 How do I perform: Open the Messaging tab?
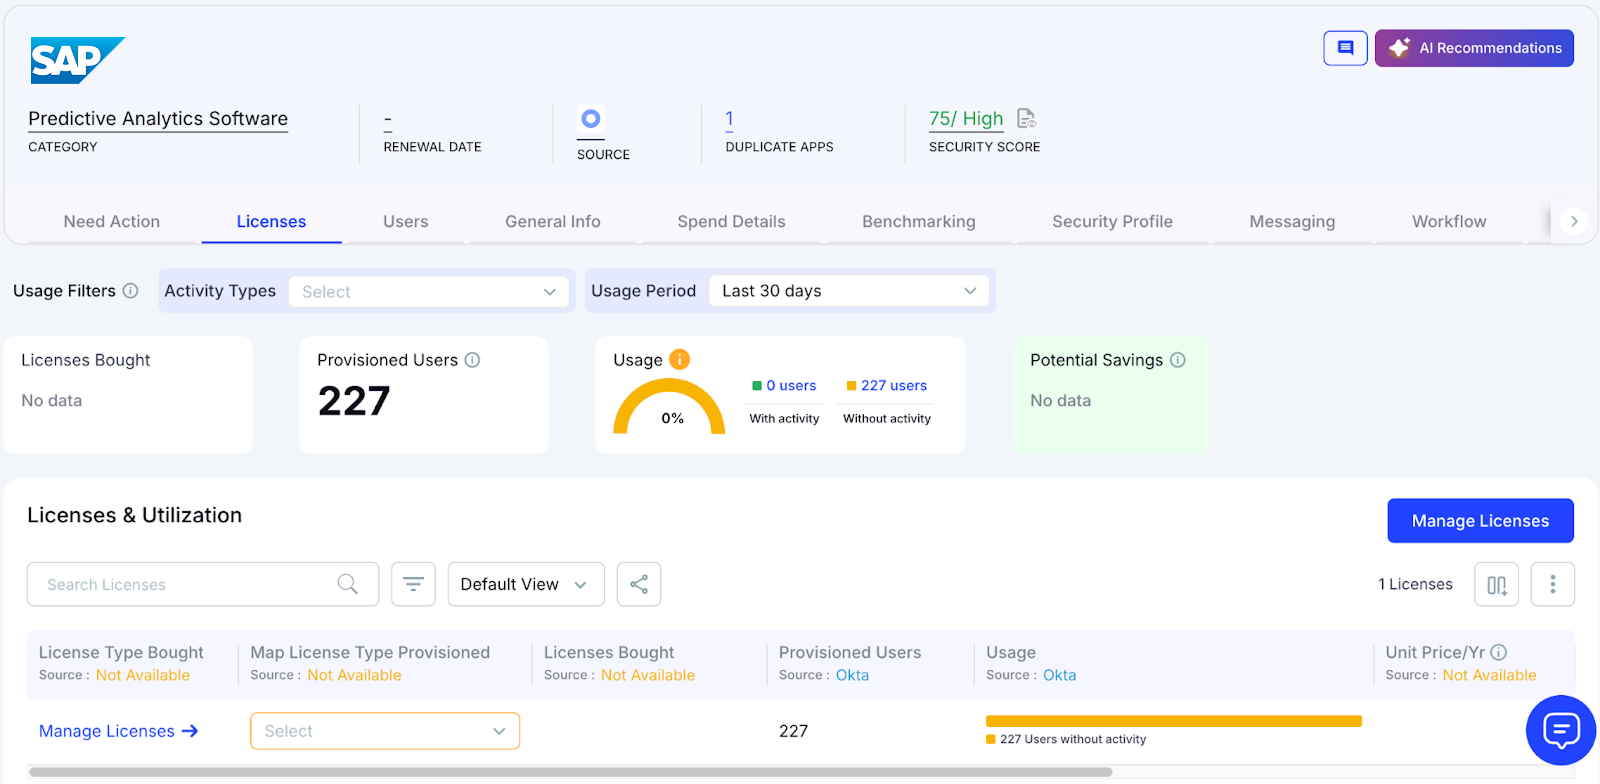(x=1292, y=222)
